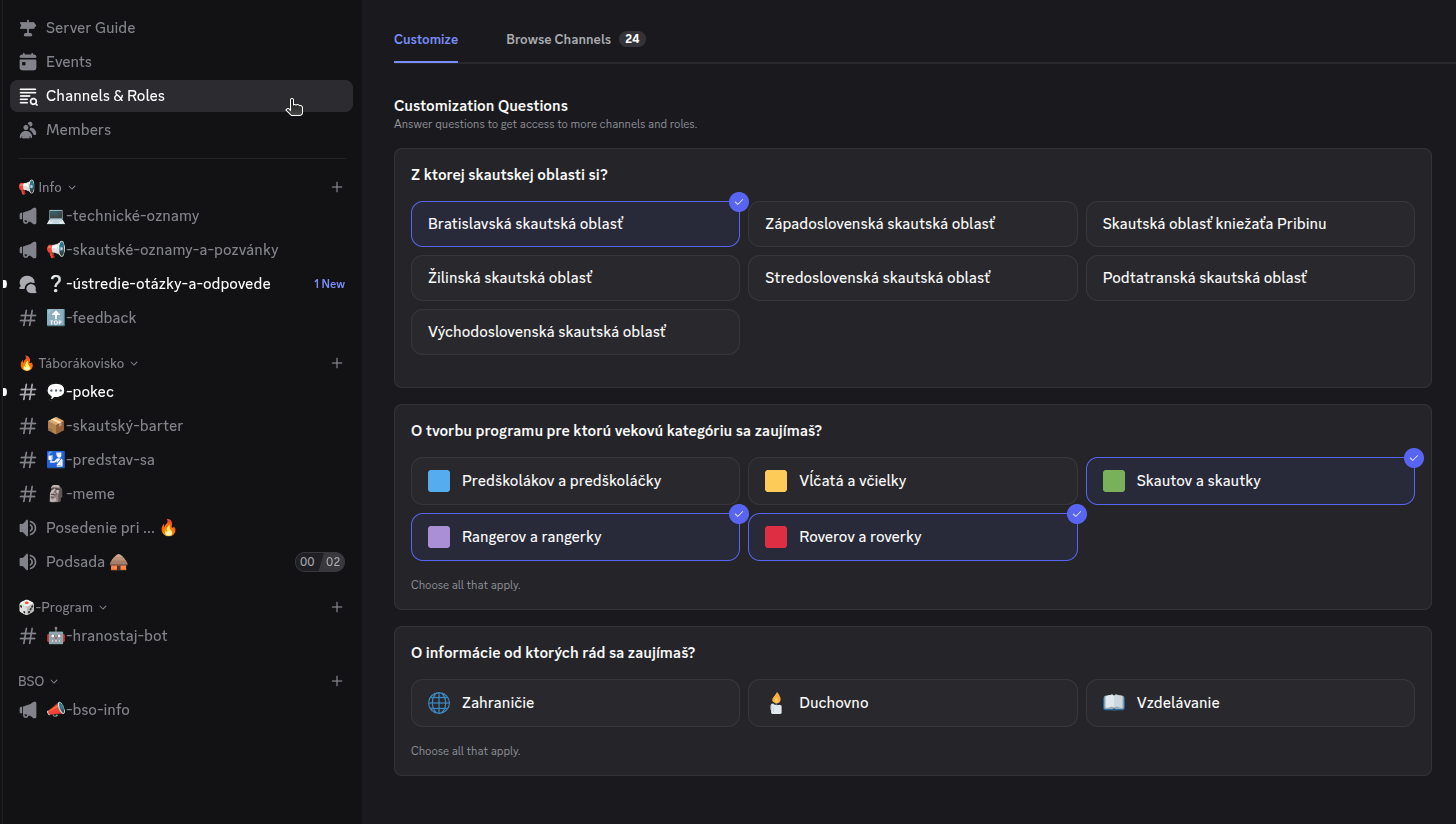The image size is (1456, 824).
Task: Click the Server Guide signpost icon
Action: [x=28, y=28]
